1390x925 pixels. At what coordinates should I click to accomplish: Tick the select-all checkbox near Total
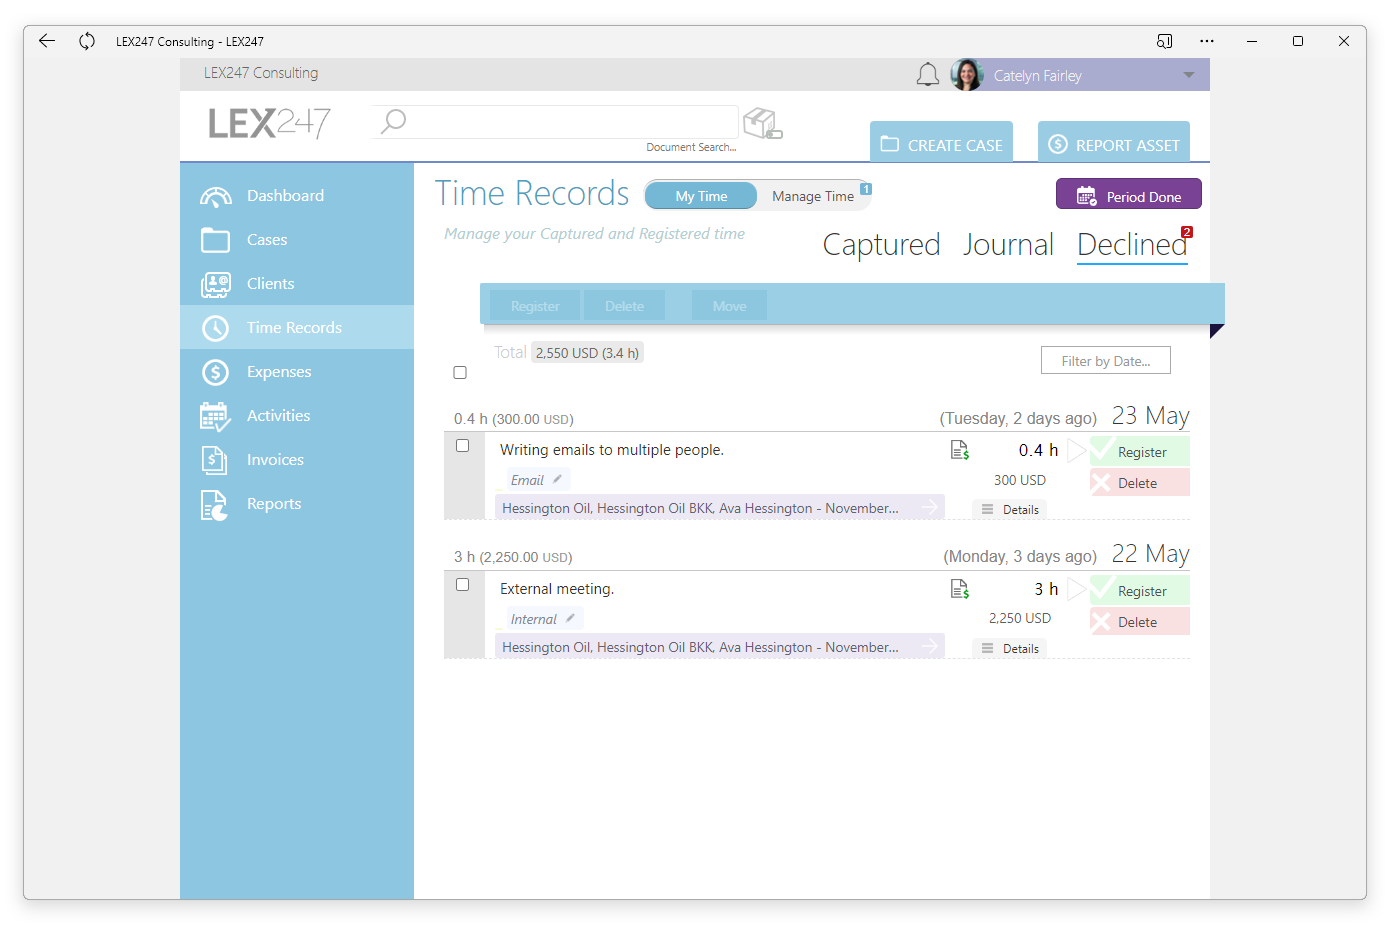(460, 373)
